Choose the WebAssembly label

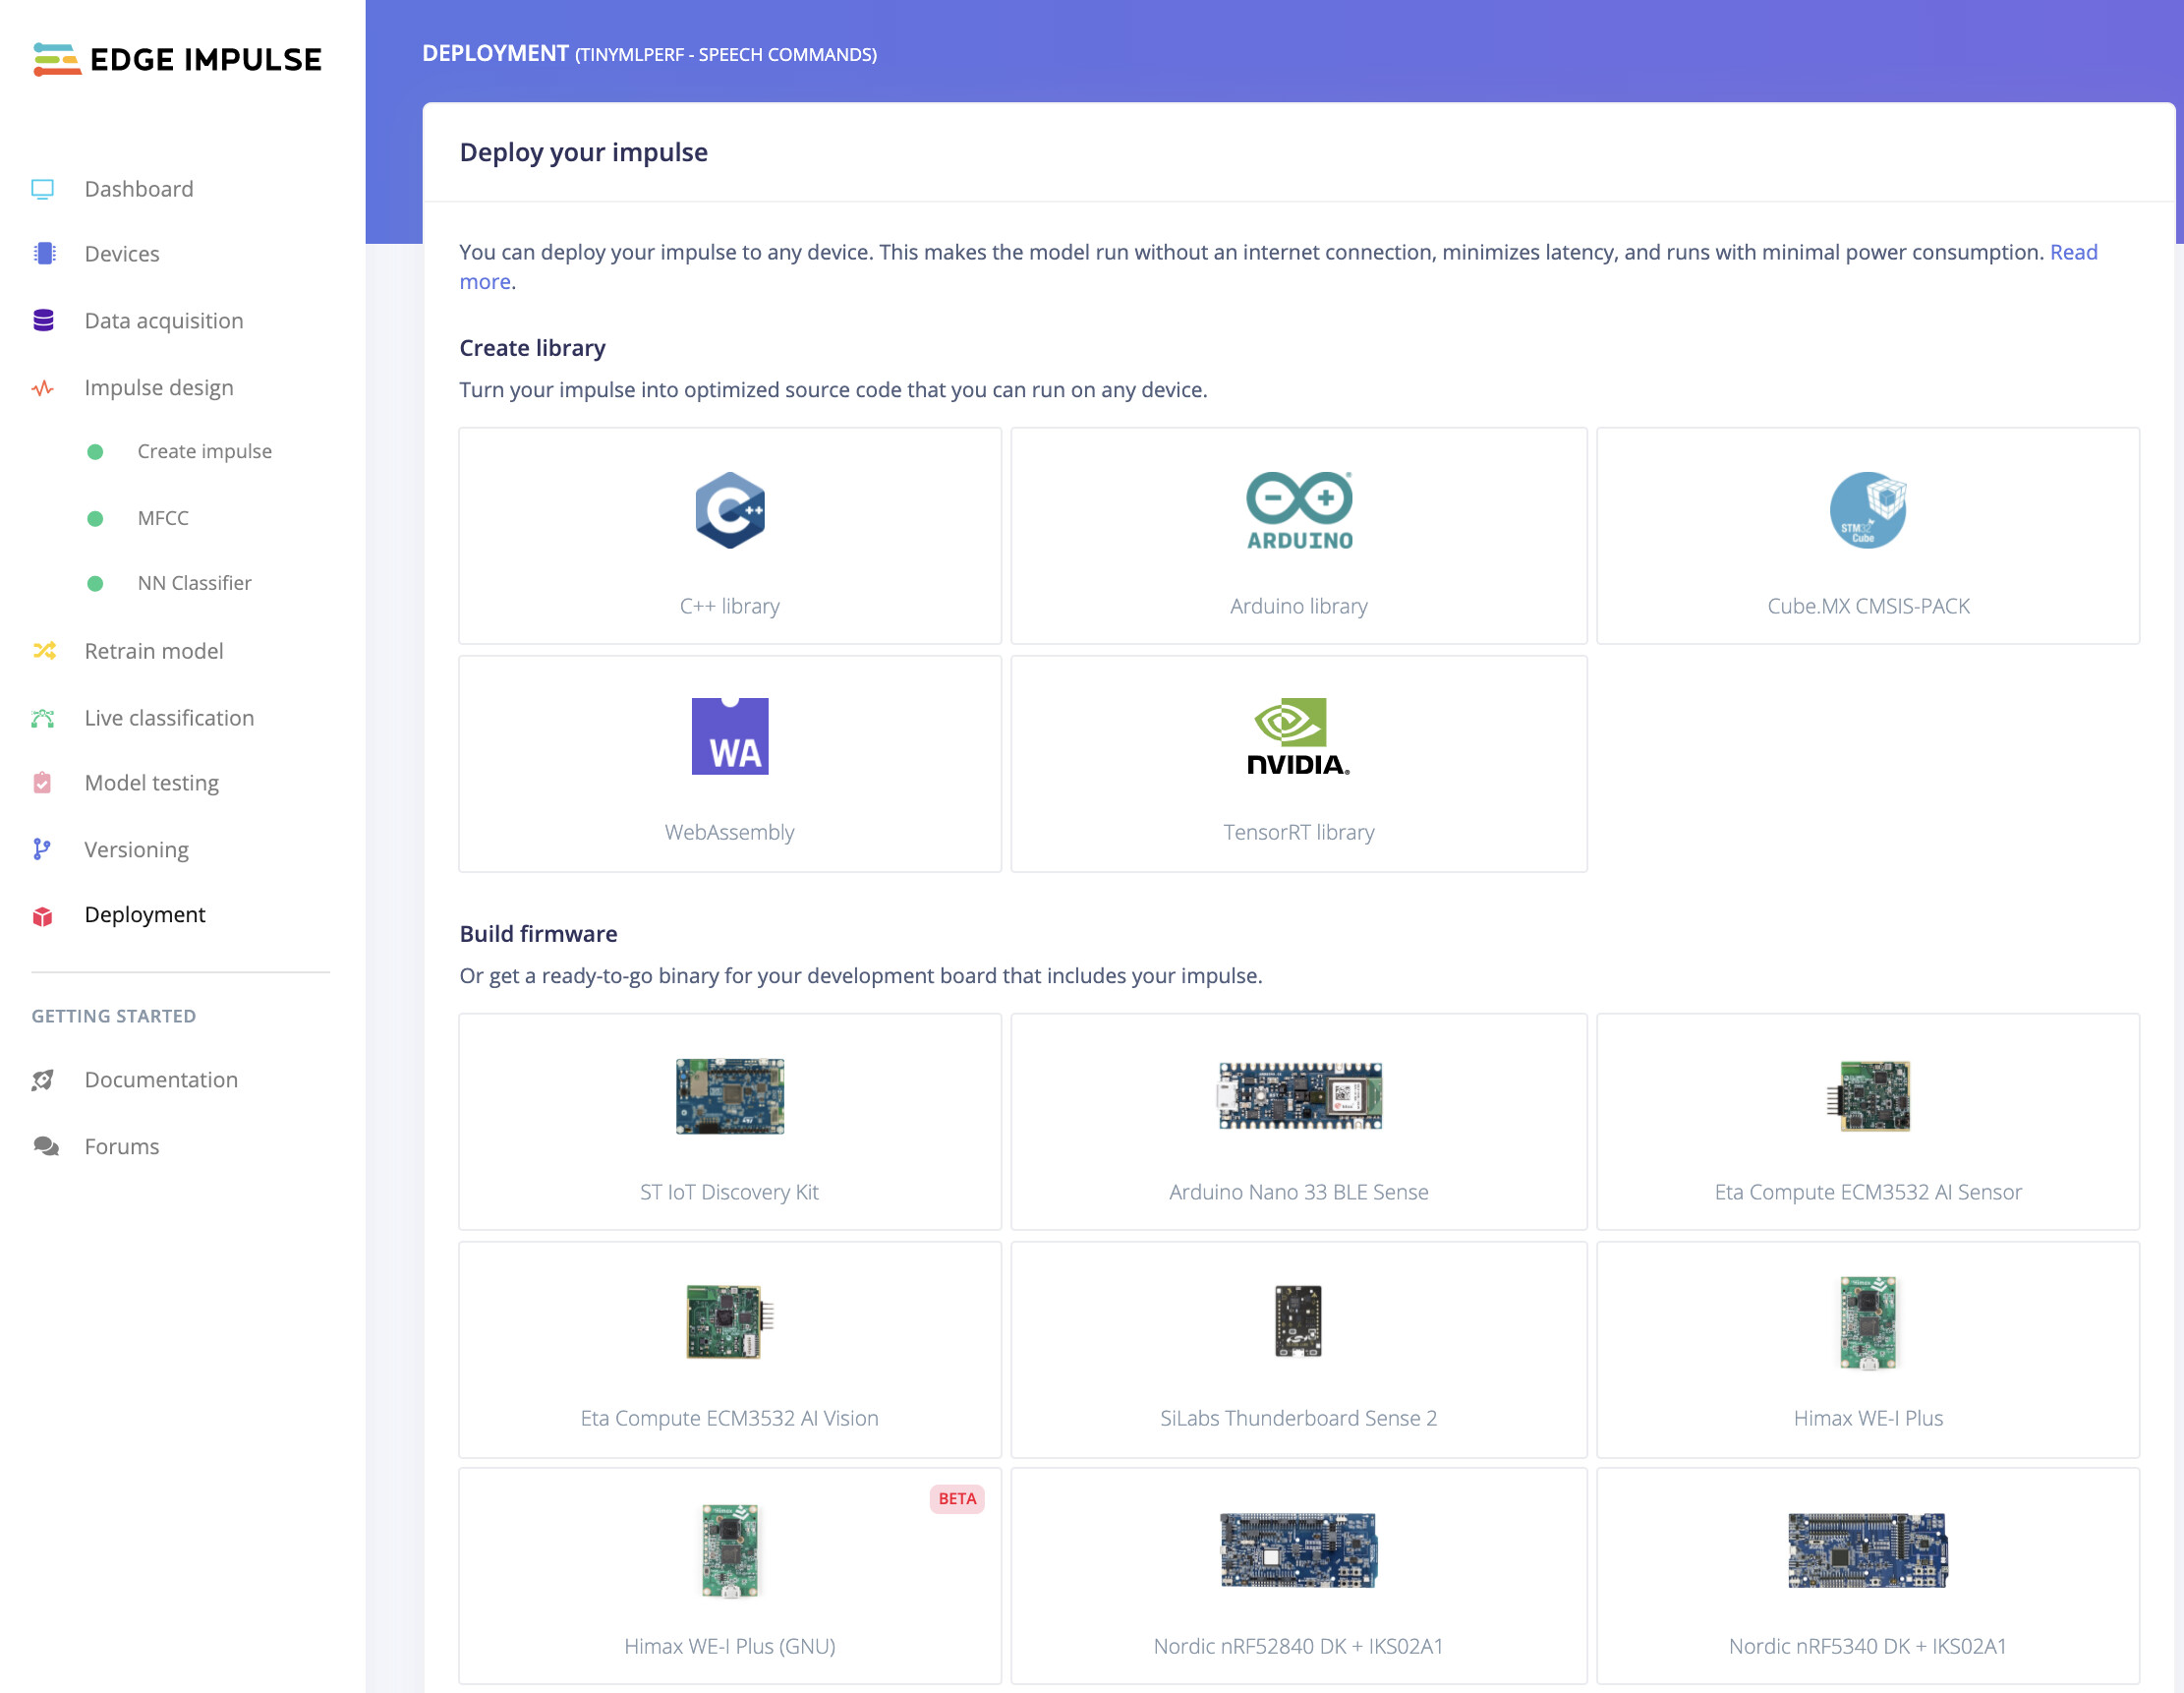click(730, 833)
